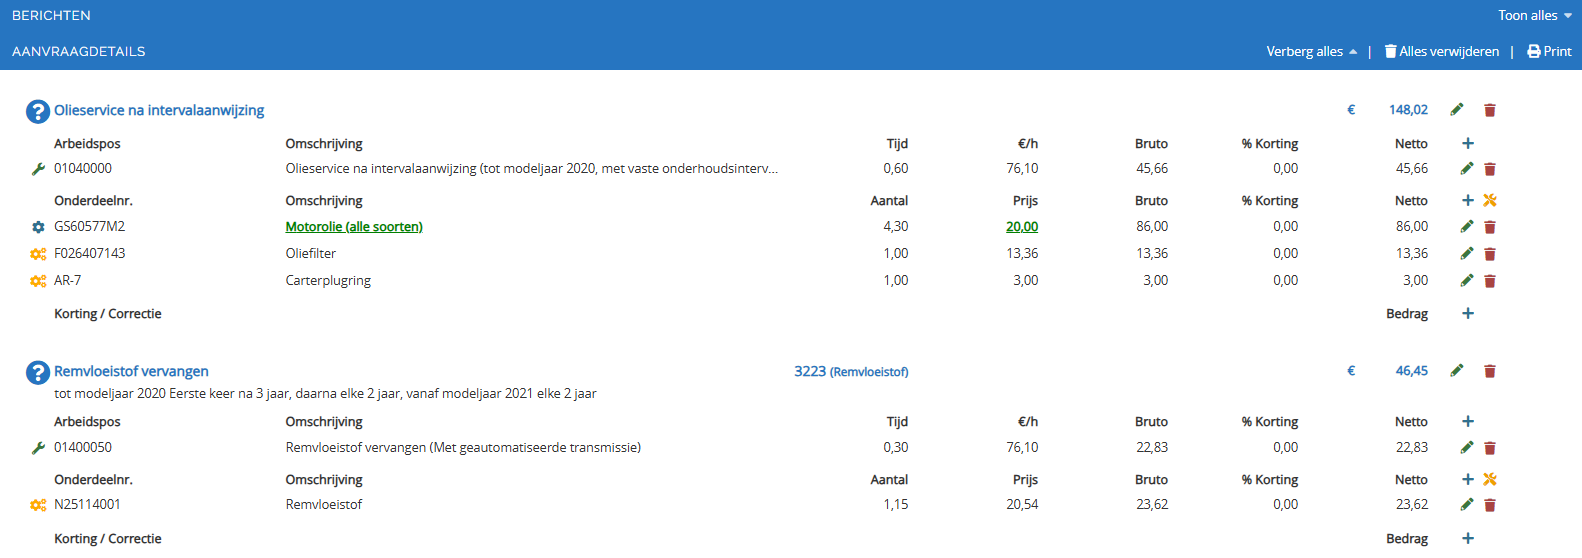Click the gear icon beside GS60577M2

[38, 227]
